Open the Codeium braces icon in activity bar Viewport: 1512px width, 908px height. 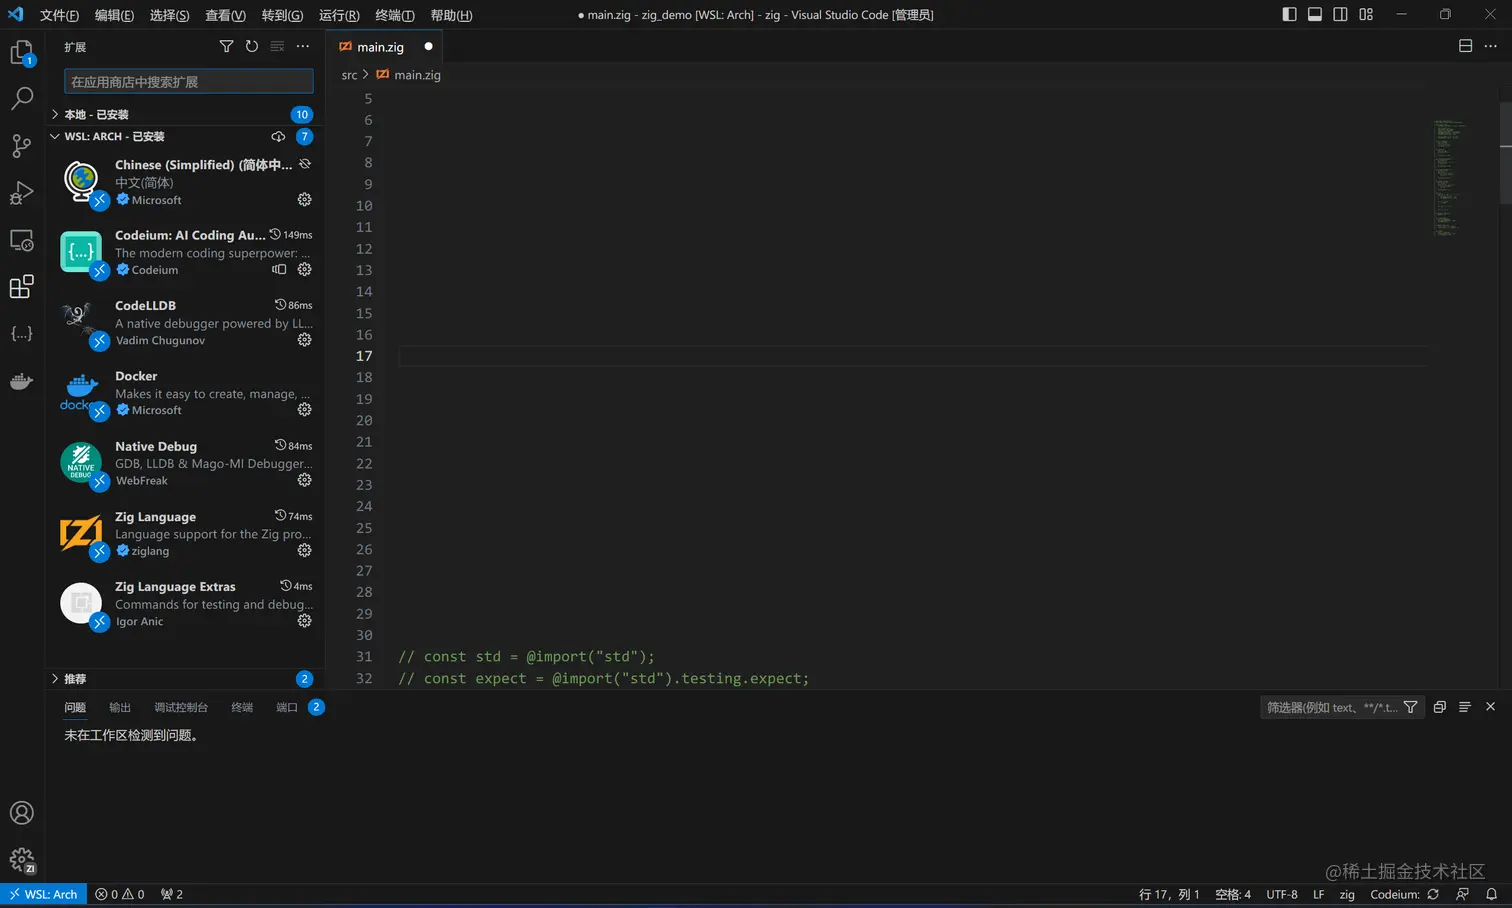coord(22,334)
